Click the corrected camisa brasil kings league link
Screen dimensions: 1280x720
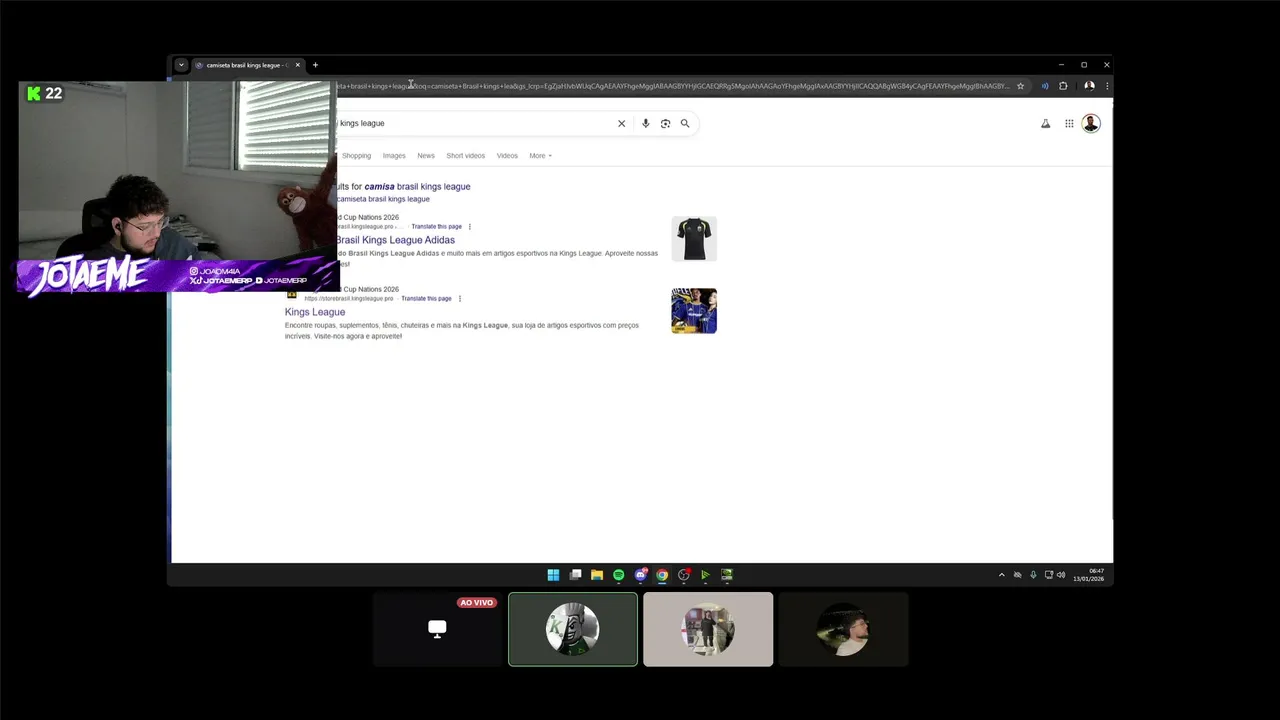point(417,186)
